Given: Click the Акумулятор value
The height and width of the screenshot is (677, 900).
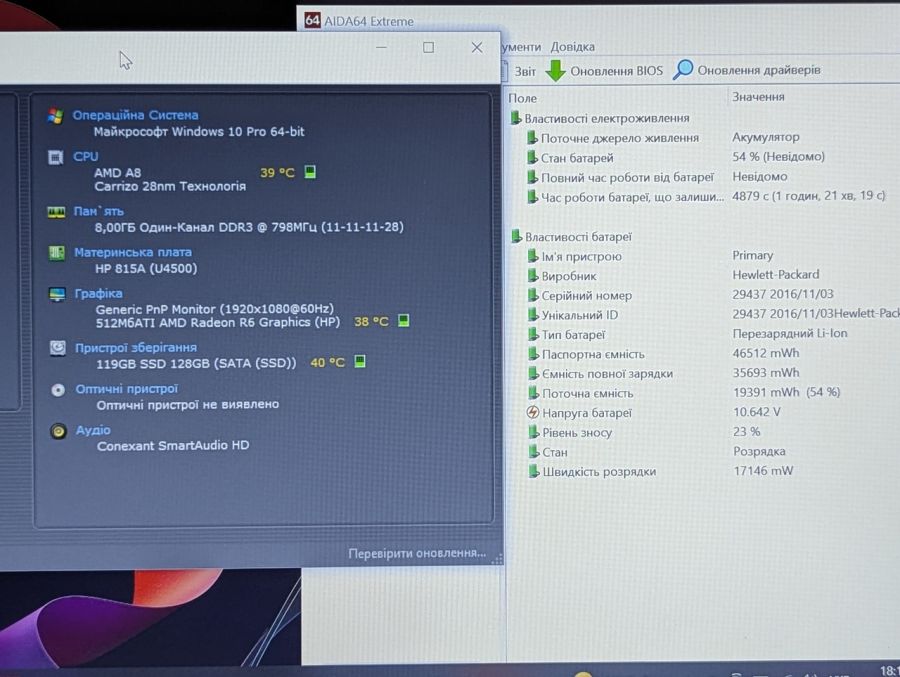Looking at the screenshot, I should pyautogui.click(x=766, y=137).
